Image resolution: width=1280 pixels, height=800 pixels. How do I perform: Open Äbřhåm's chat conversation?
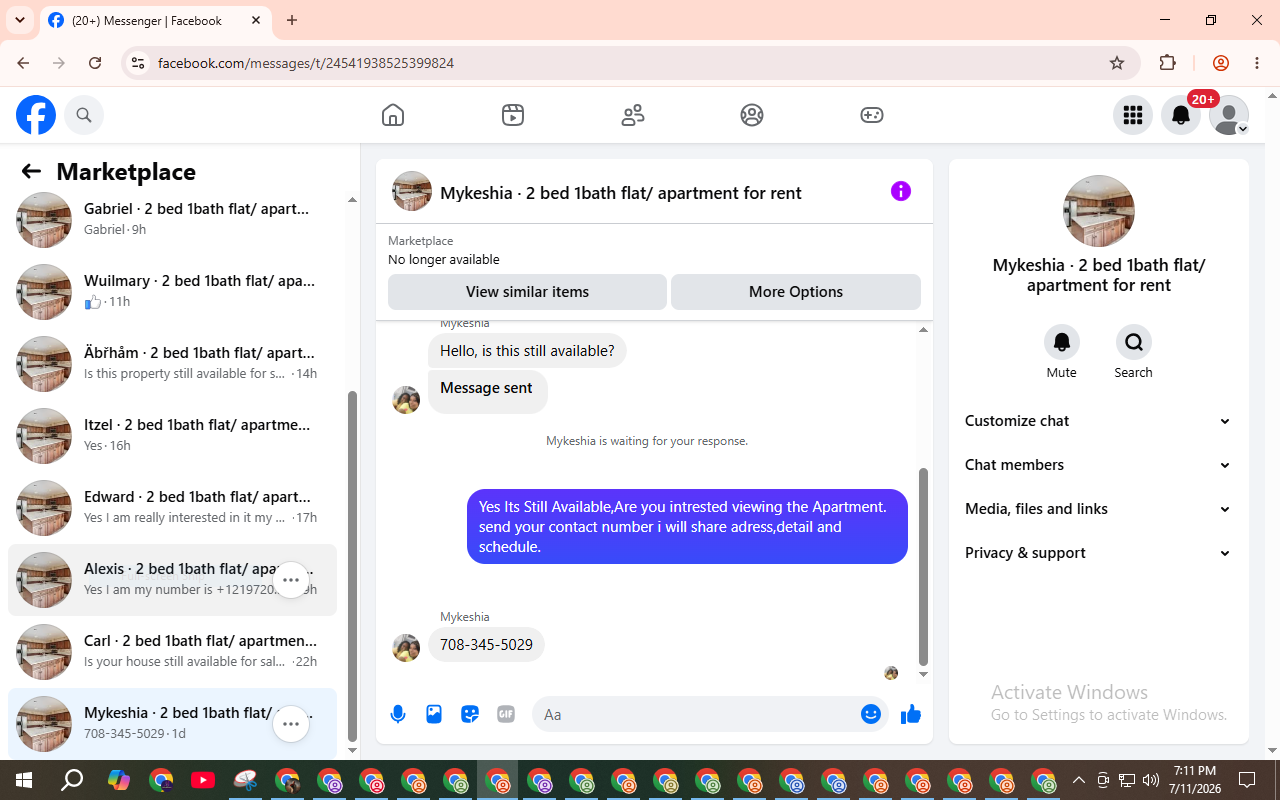tap(172, 364)
